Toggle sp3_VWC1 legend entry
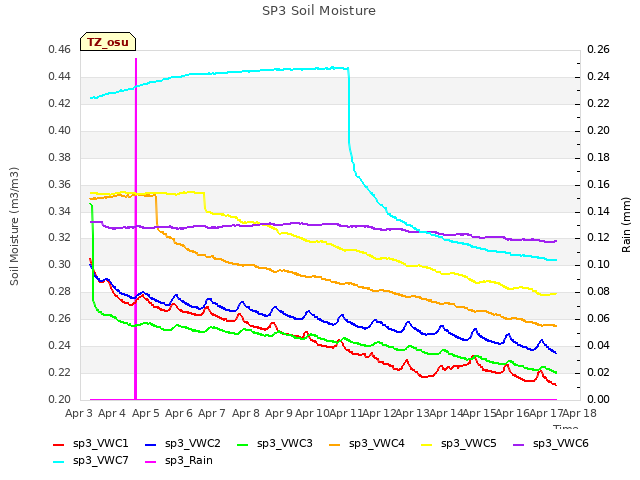Screen dimensions: 640x480 point(91,444)
